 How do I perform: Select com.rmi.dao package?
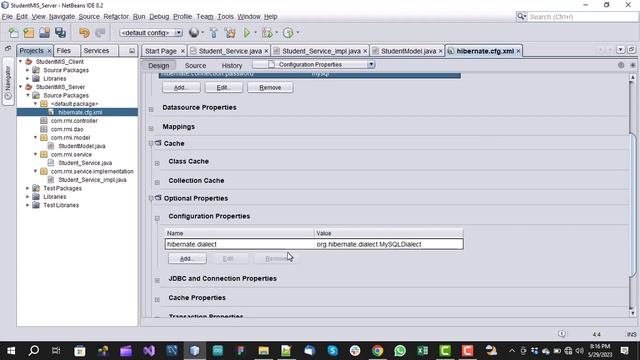tap(67, 129)
